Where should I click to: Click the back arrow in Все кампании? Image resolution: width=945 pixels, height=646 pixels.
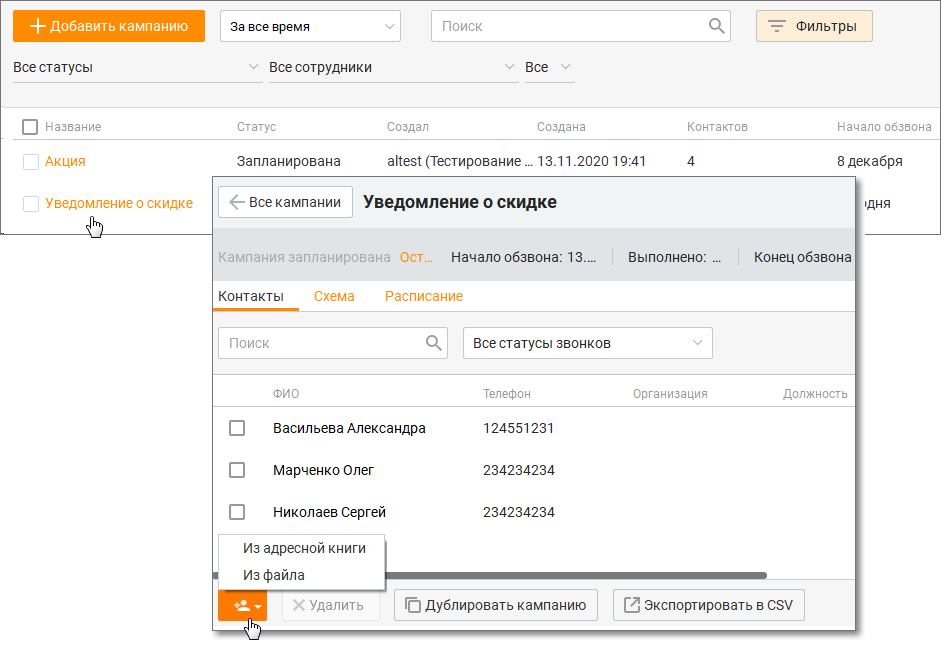click(237, 202)
